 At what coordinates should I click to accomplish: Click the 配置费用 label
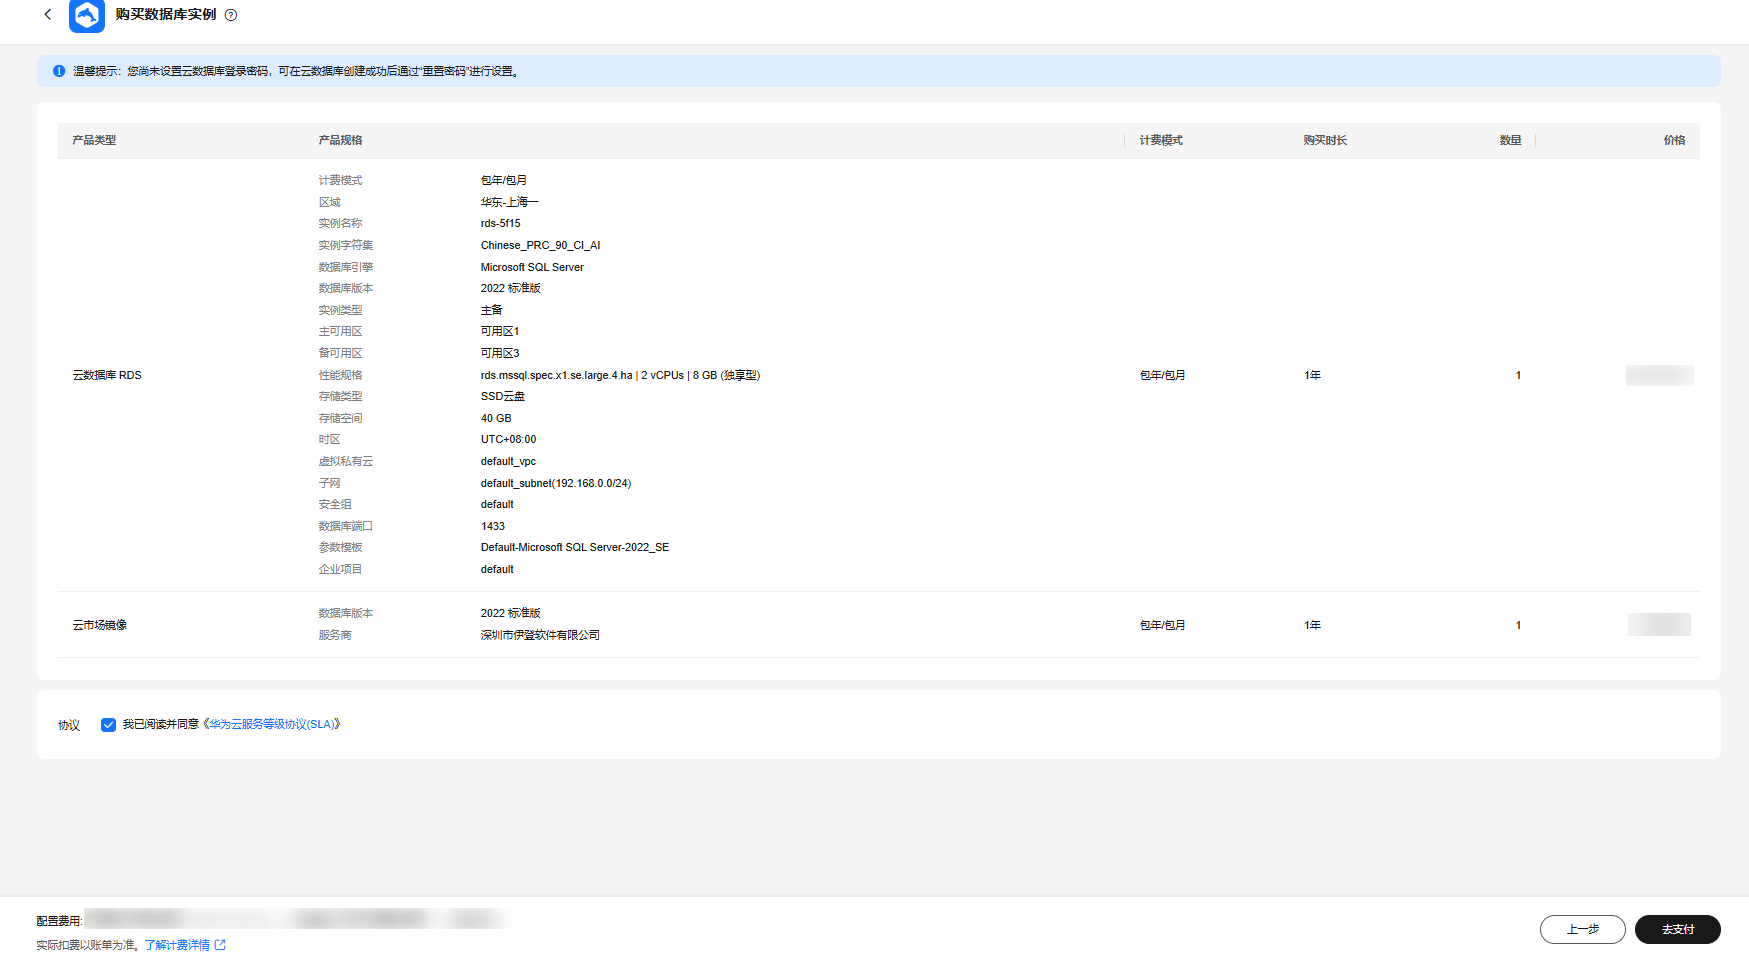(x=59, y=921)
